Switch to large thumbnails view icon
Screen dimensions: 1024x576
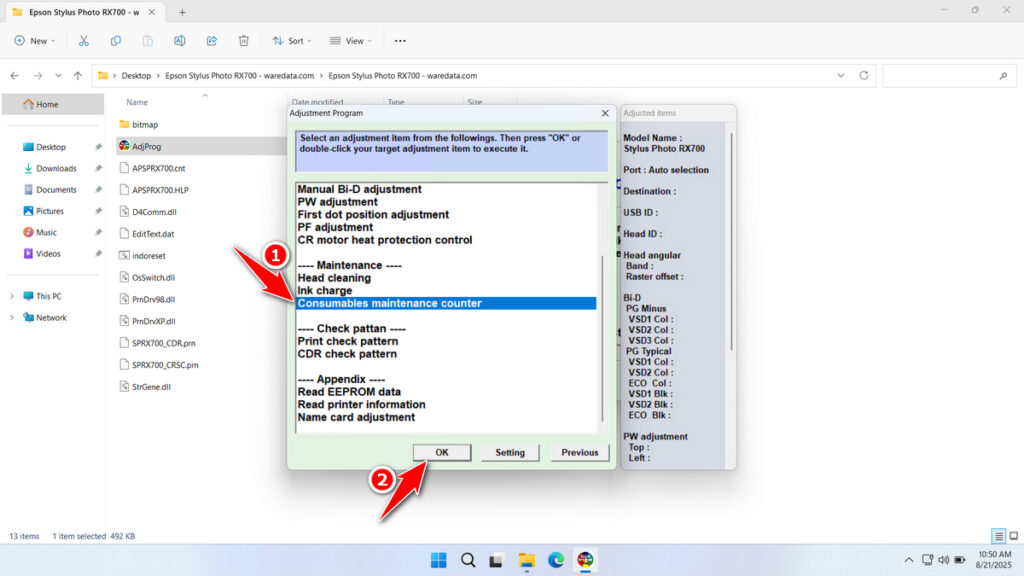point(1014,536)
